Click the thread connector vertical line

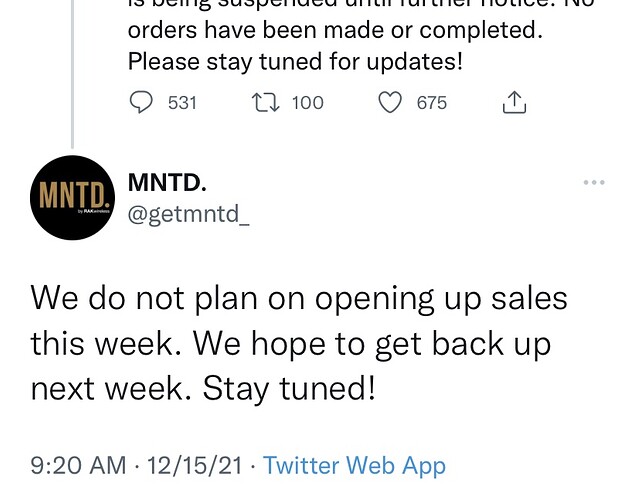coord(73,74)
